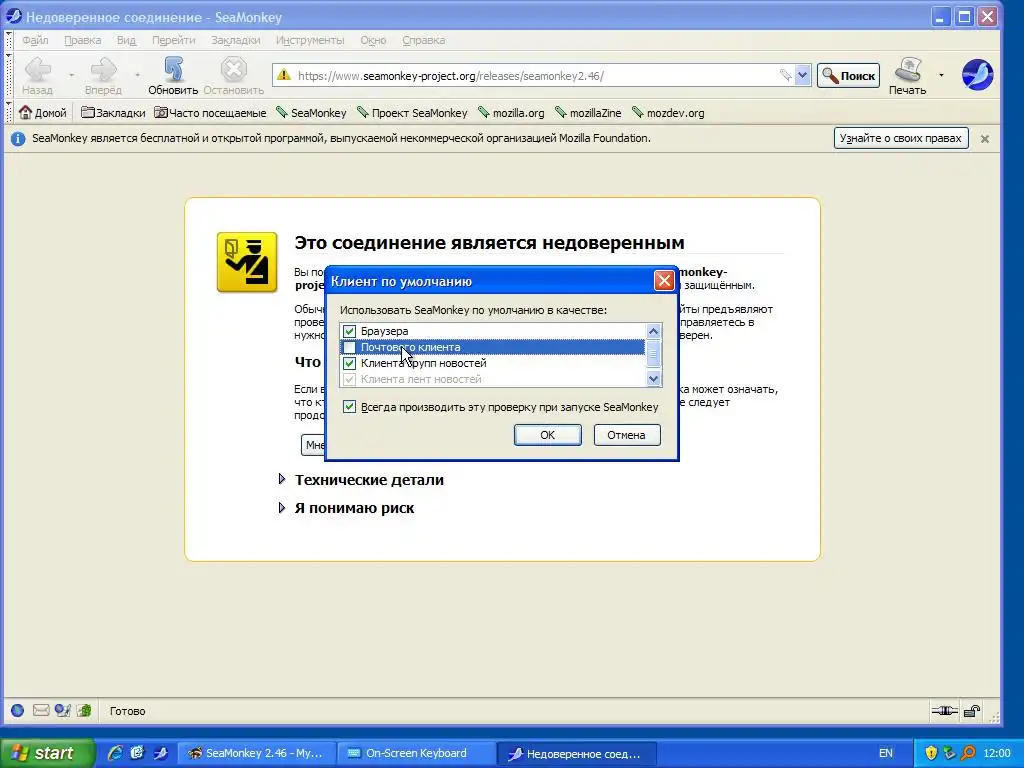This screenshot has width=1024, height=768.
Task: Click the EN language indicator in the taskbar
Action: click(x=886, y=754)
